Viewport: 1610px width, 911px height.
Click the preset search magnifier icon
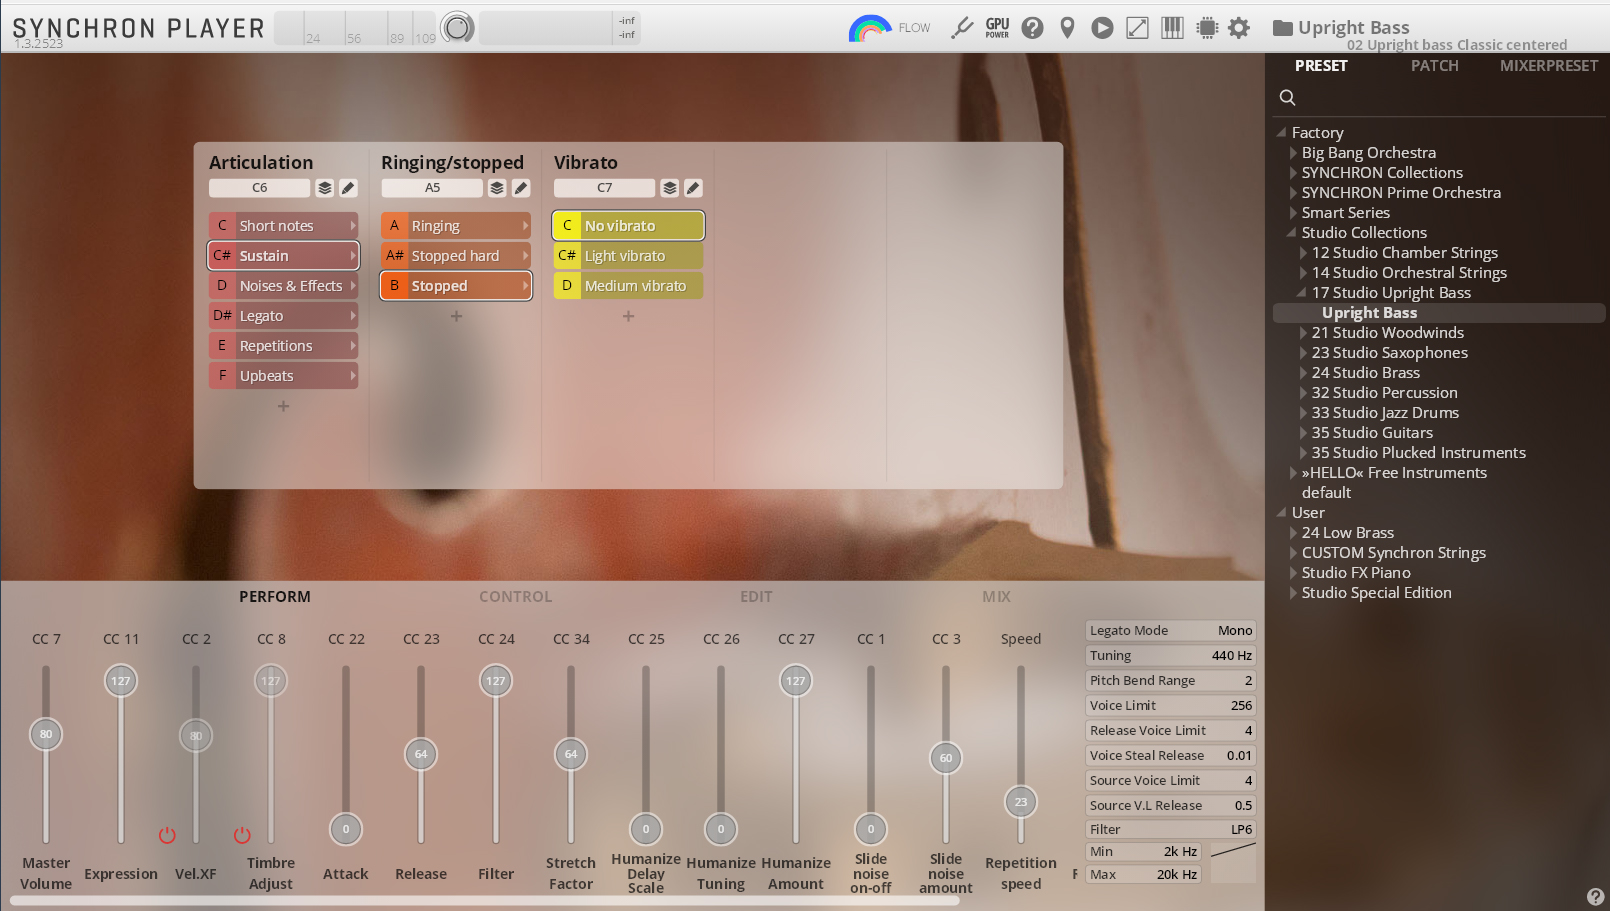pyautogui.click(x=1288, y=97)
